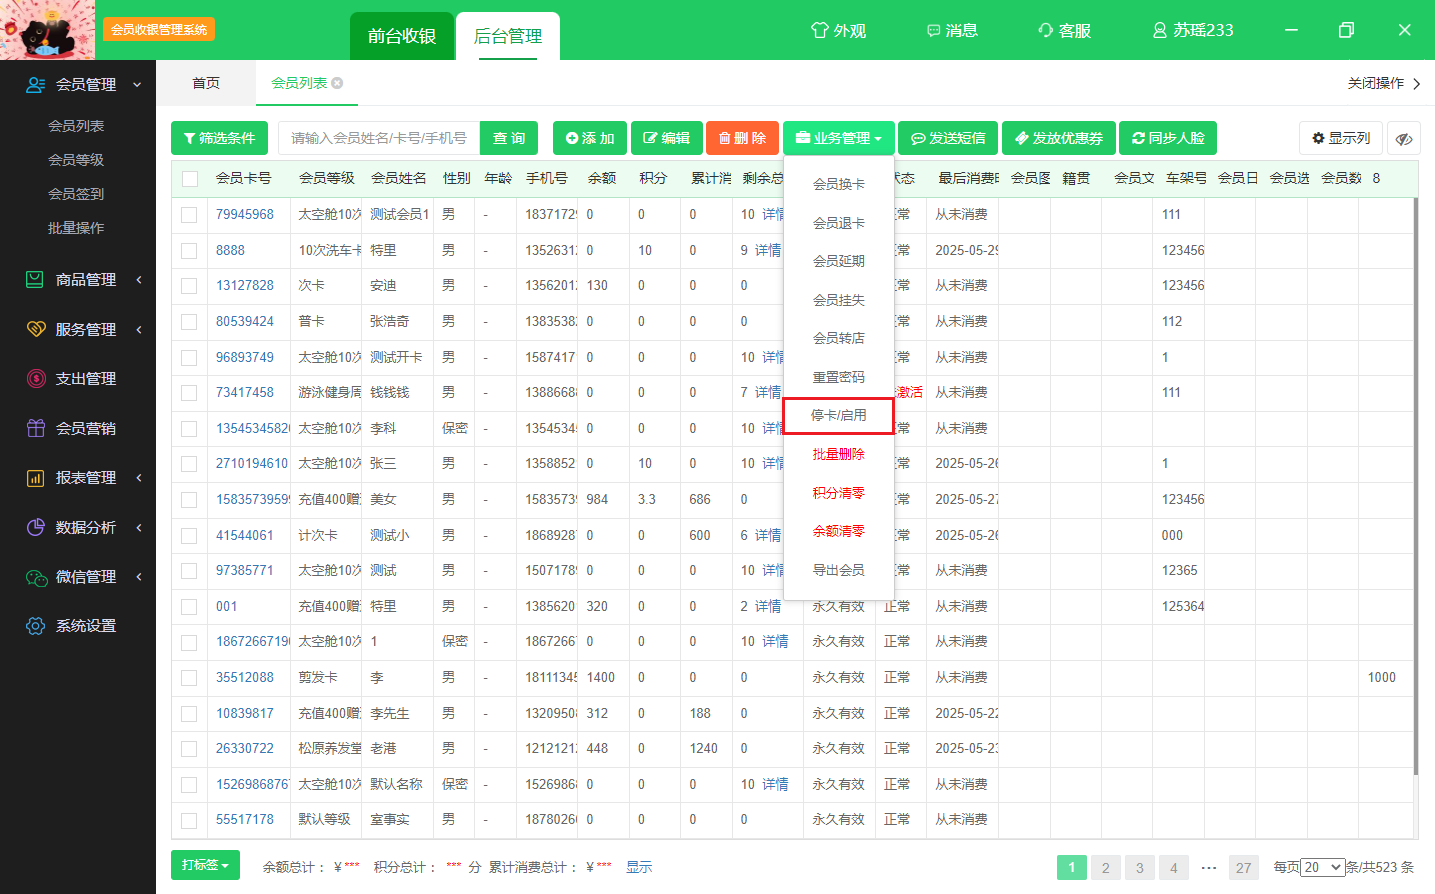Screen dimensions: 1435x894
Task: Expand the 报表管理 sidebar arrow
Action: 138,478
